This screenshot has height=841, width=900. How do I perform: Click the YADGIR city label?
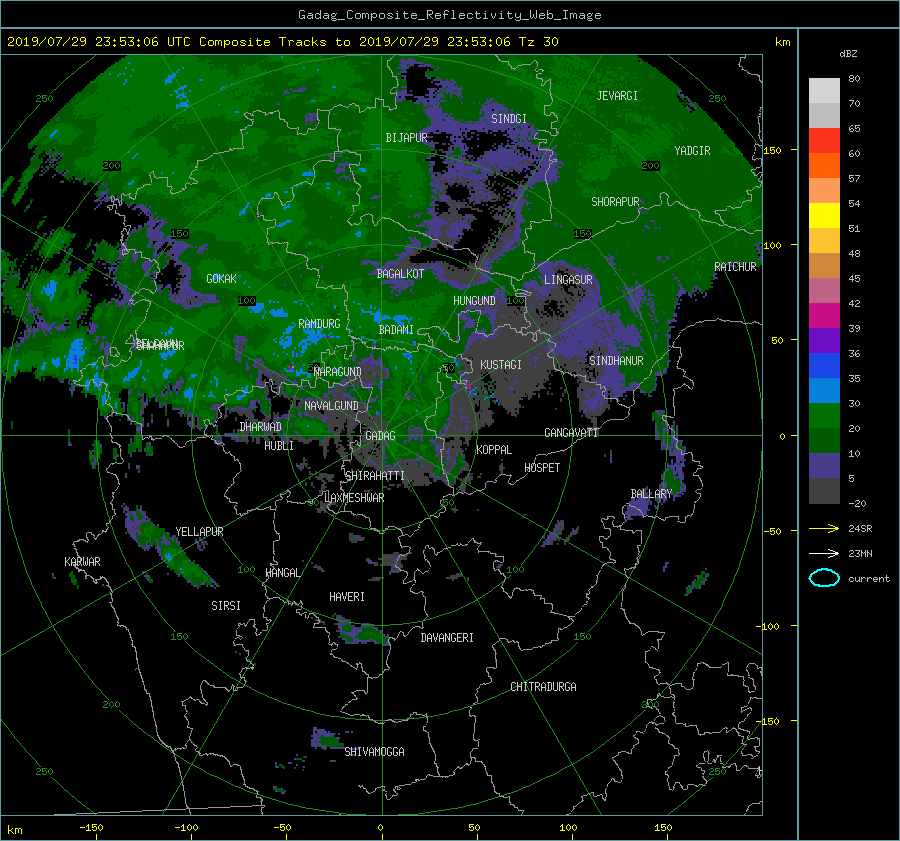pyautogui.click(x=692, y=151)
